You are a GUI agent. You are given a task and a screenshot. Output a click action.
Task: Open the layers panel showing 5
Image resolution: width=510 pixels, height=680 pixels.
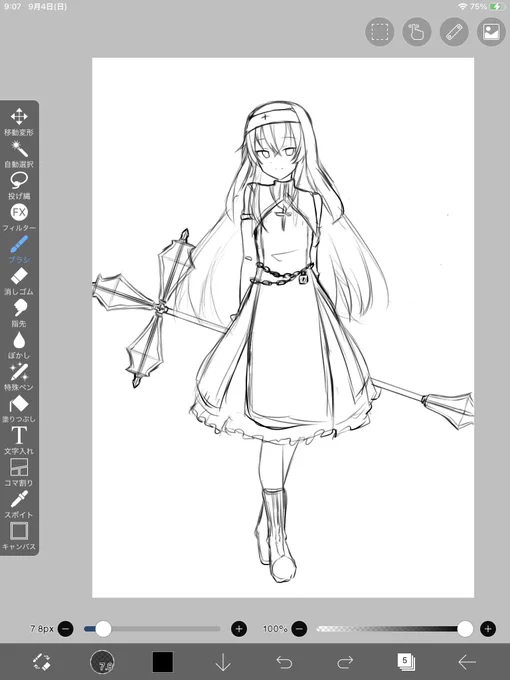[406, 662]
